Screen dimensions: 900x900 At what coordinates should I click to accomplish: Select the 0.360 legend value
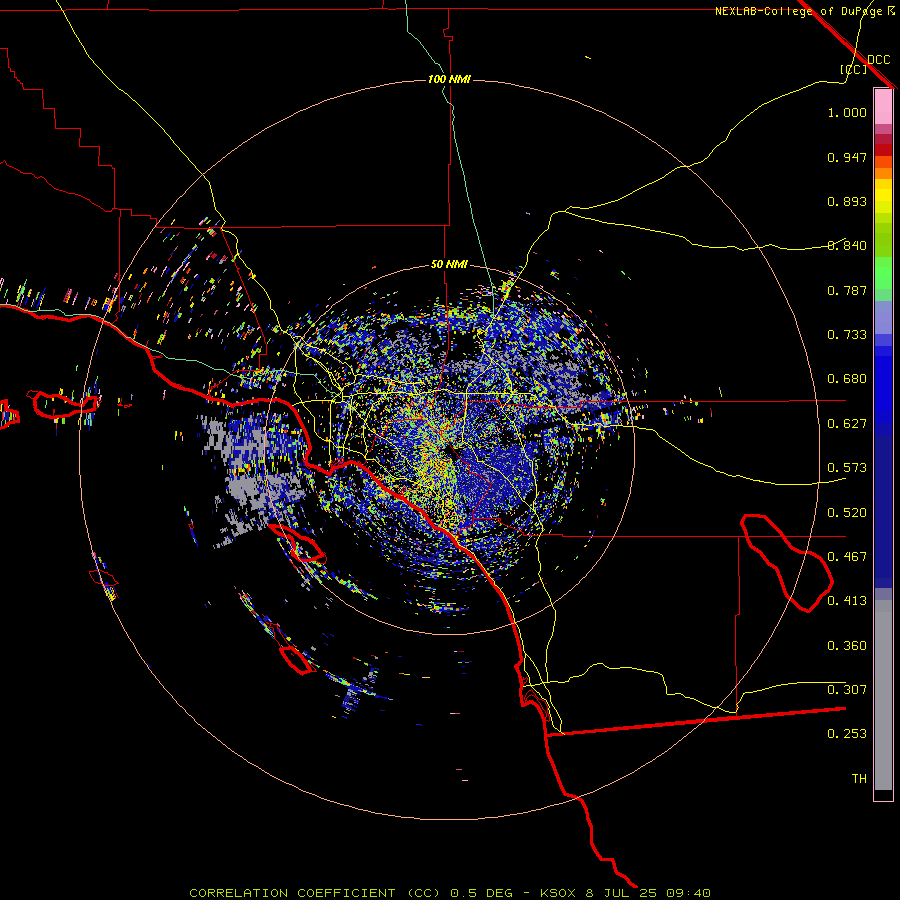(x=847, y=646)
